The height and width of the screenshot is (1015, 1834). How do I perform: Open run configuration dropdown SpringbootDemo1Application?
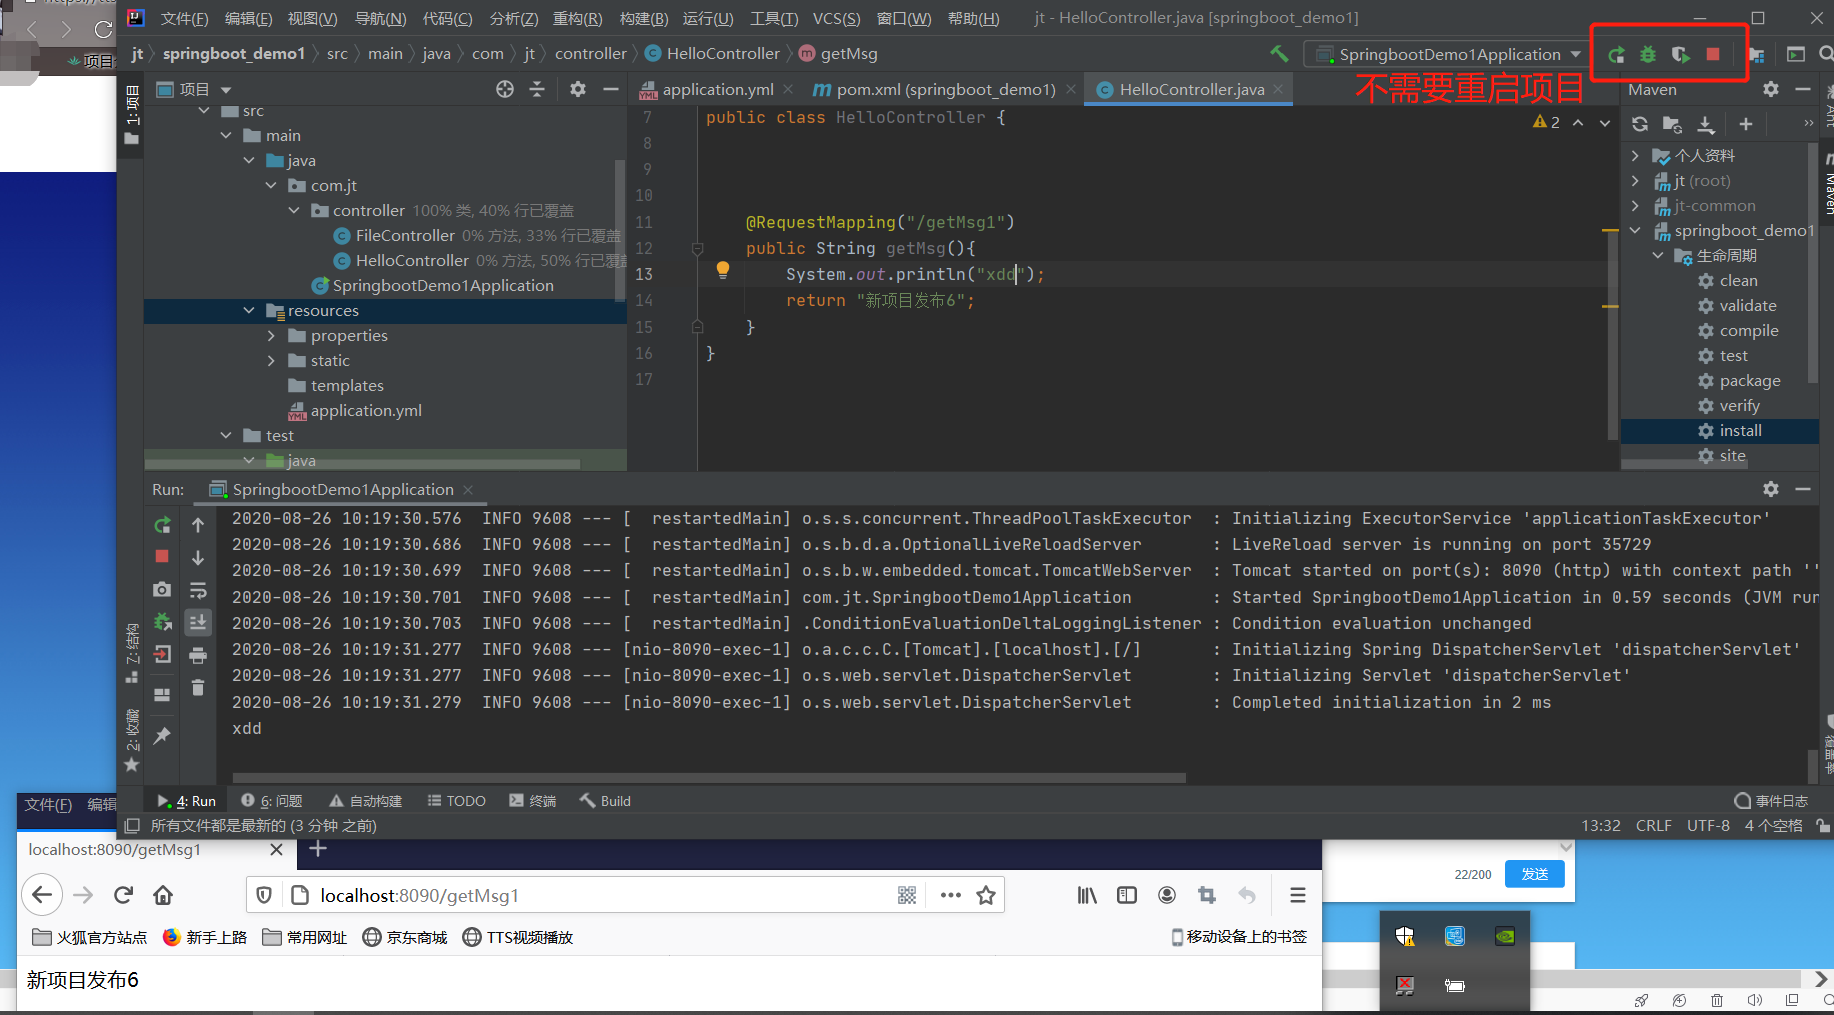1449,54
